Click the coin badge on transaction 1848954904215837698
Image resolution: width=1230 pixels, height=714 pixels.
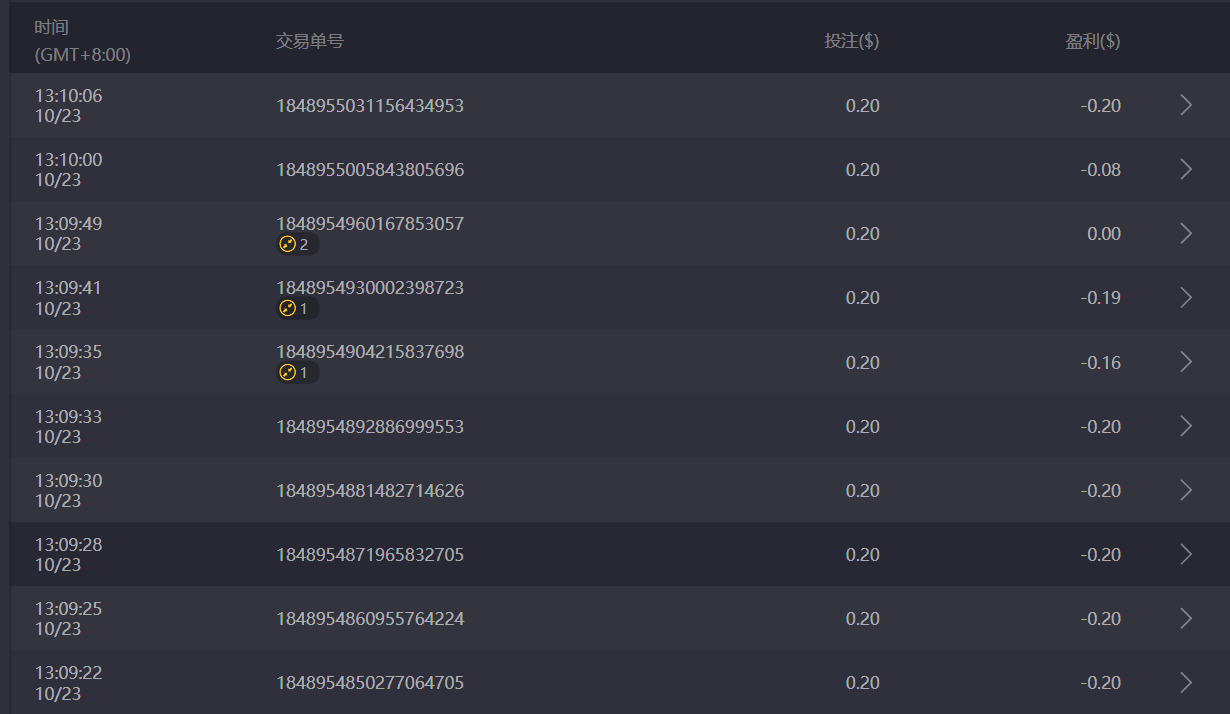click(x=296, y=372)
